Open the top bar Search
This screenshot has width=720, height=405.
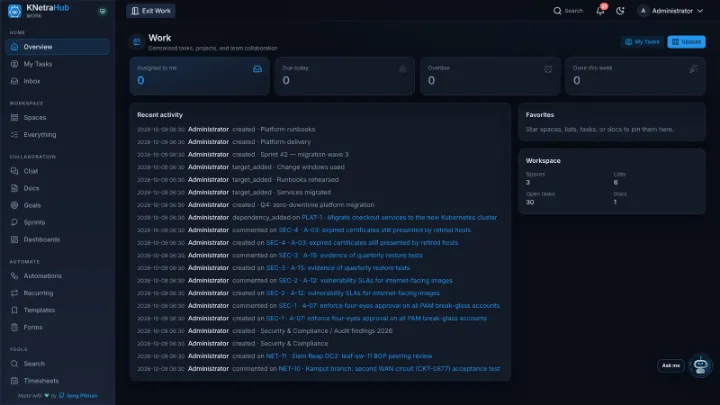pos(568,11)
